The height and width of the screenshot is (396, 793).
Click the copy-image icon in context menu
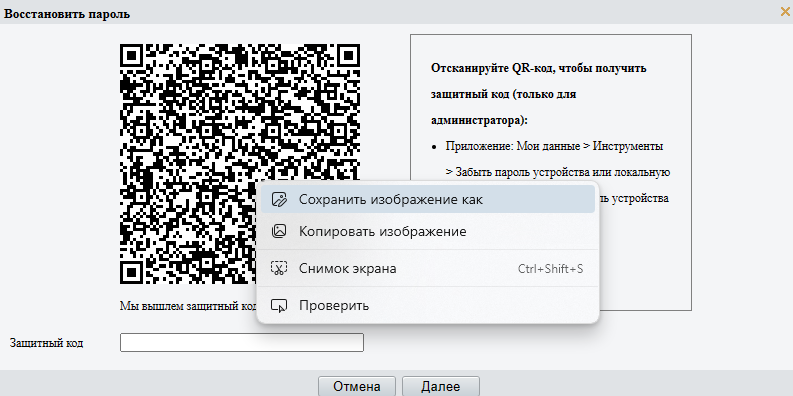coord(279,232)
